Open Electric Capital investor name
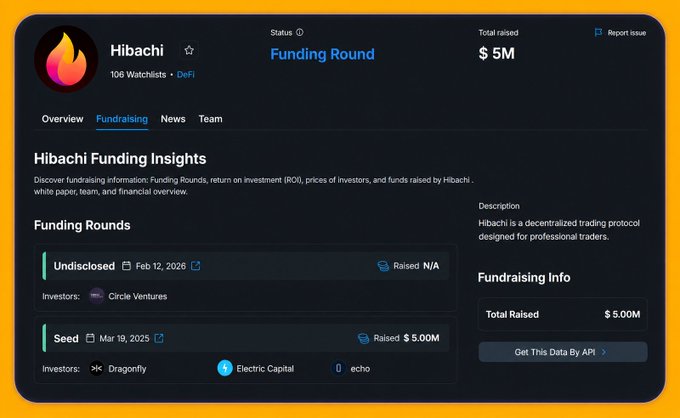680x418 pixels. pos(265,369)
